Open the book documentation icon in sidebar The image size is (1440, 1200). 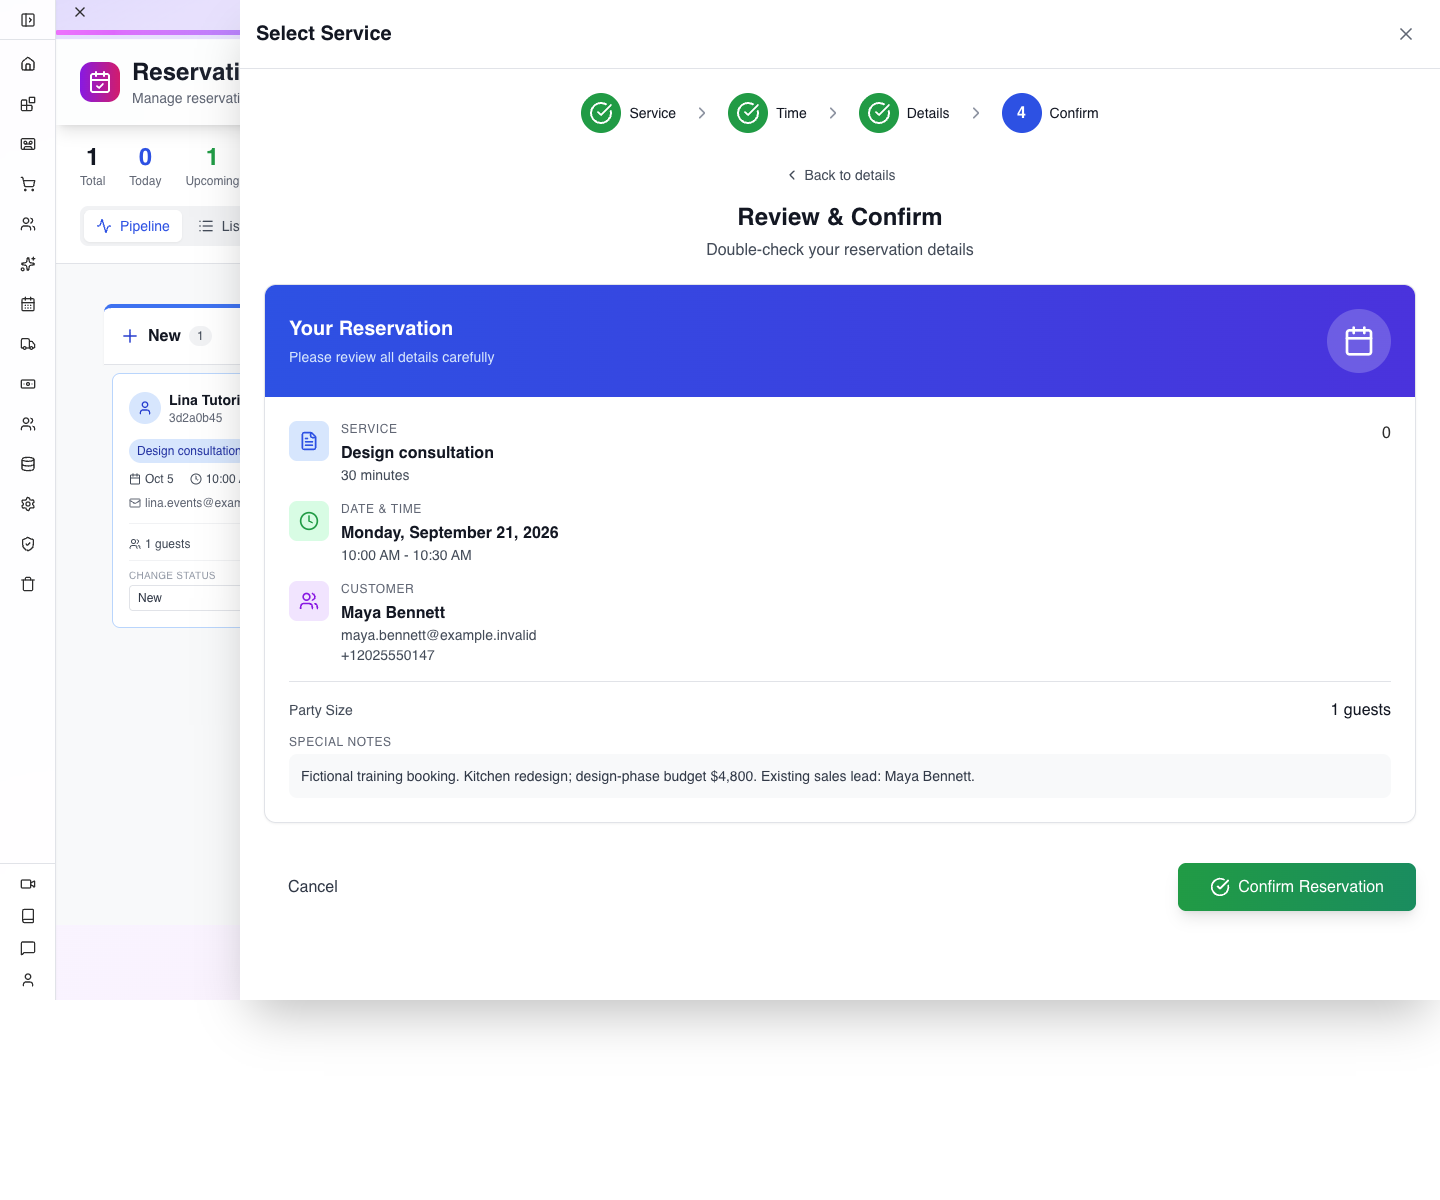coord(28,916)
